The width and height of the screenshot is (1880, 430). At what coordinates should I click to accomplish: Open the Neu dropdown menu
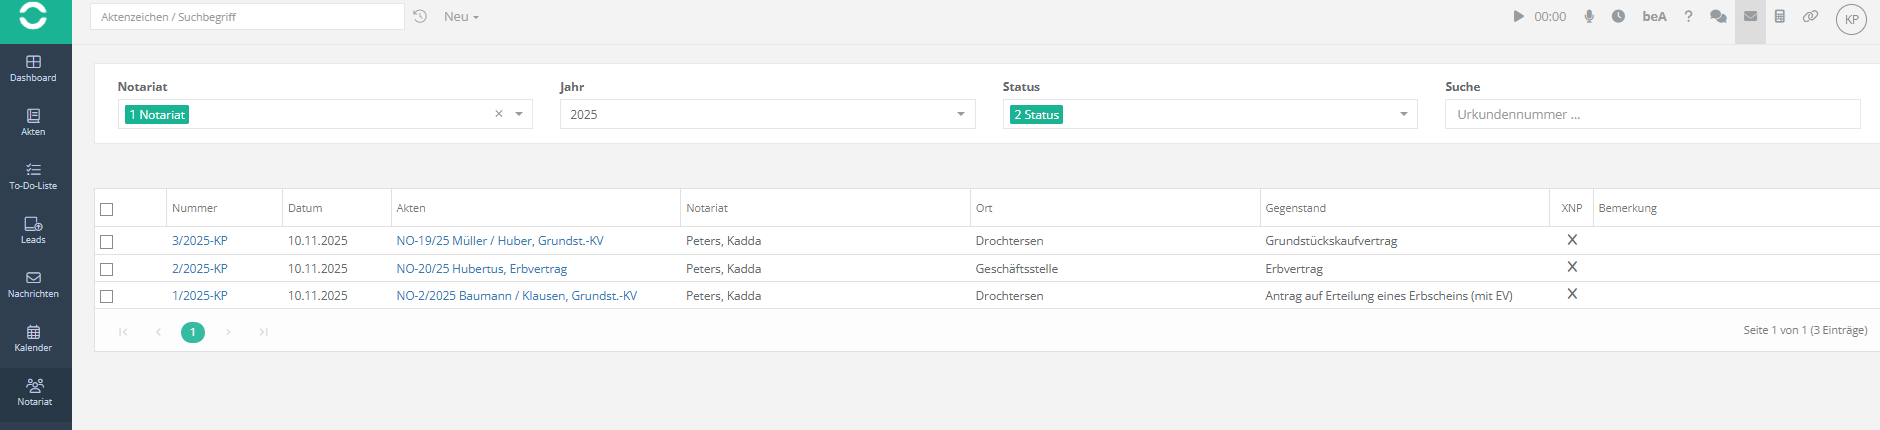coord(461,17)
